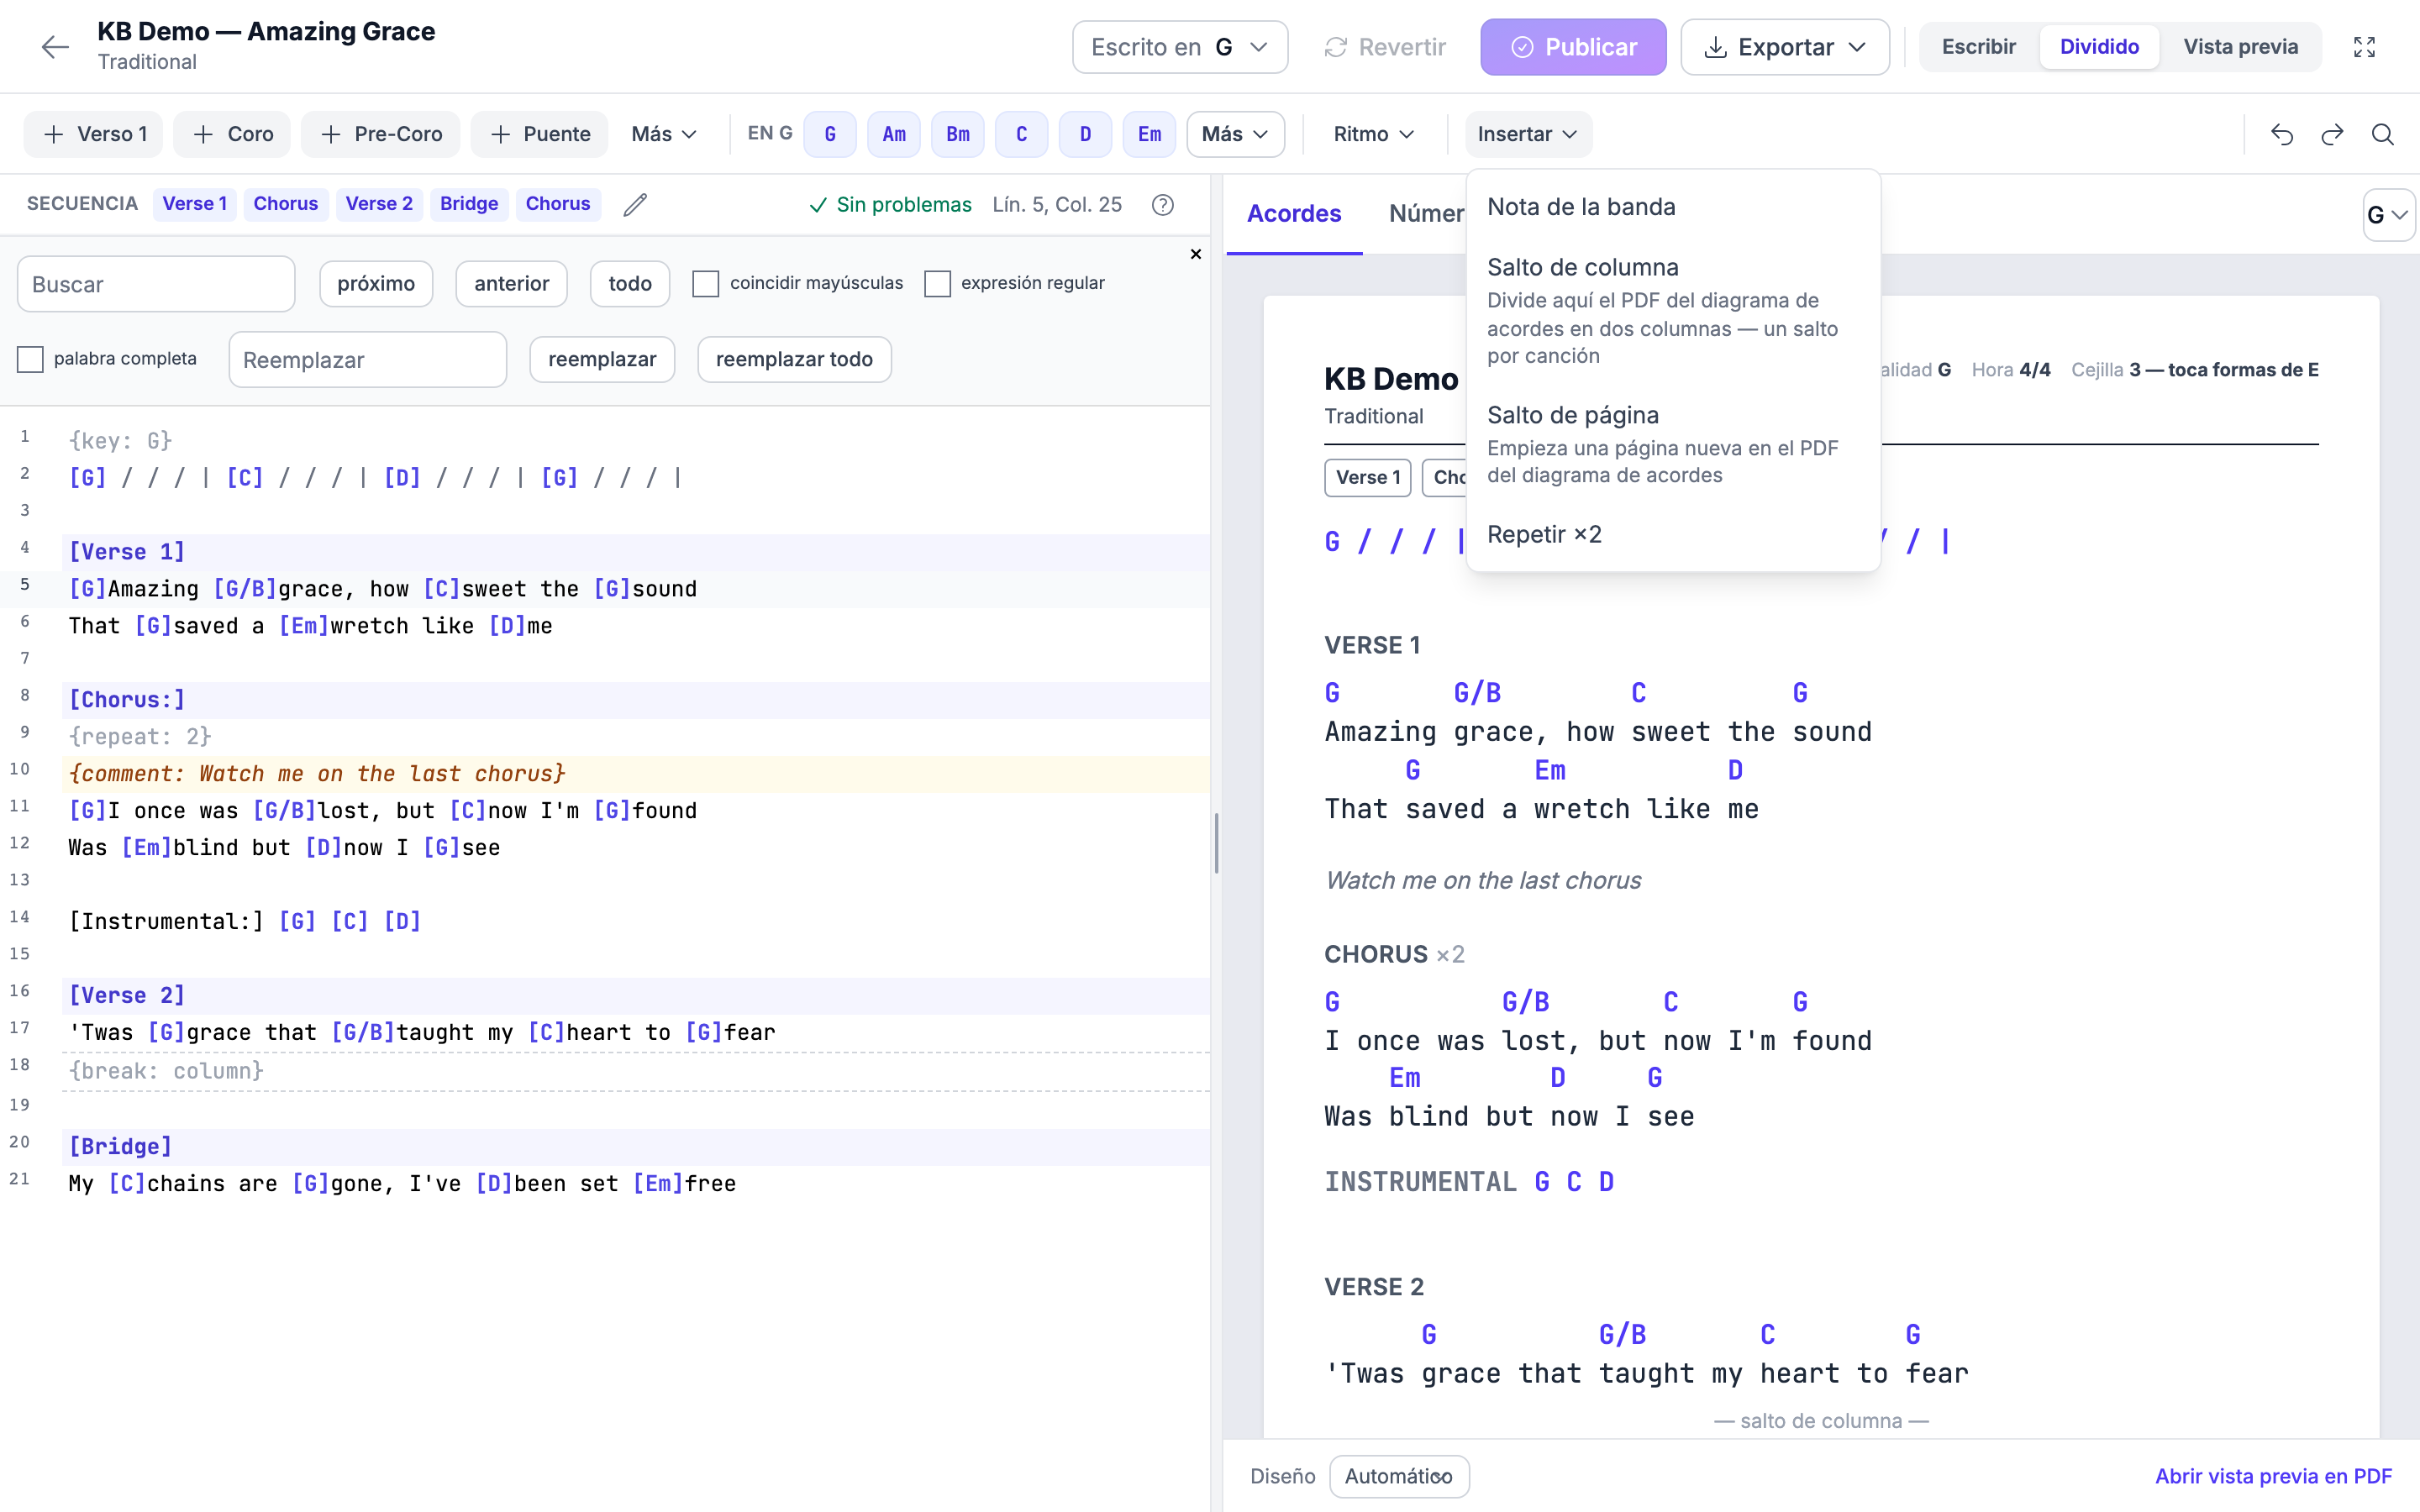Go back using the left arrow icon
This screenshot has width=2420, height=1512.
55,47
